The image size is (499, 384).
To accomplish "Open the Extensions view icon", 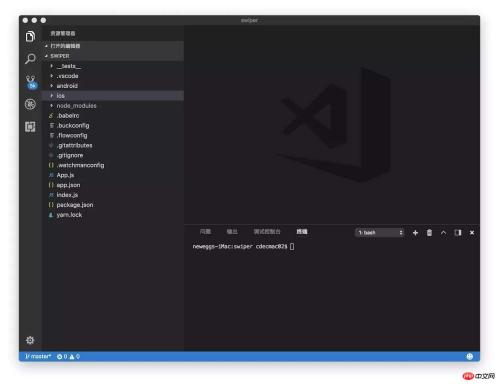I will [x=30, y=127].
